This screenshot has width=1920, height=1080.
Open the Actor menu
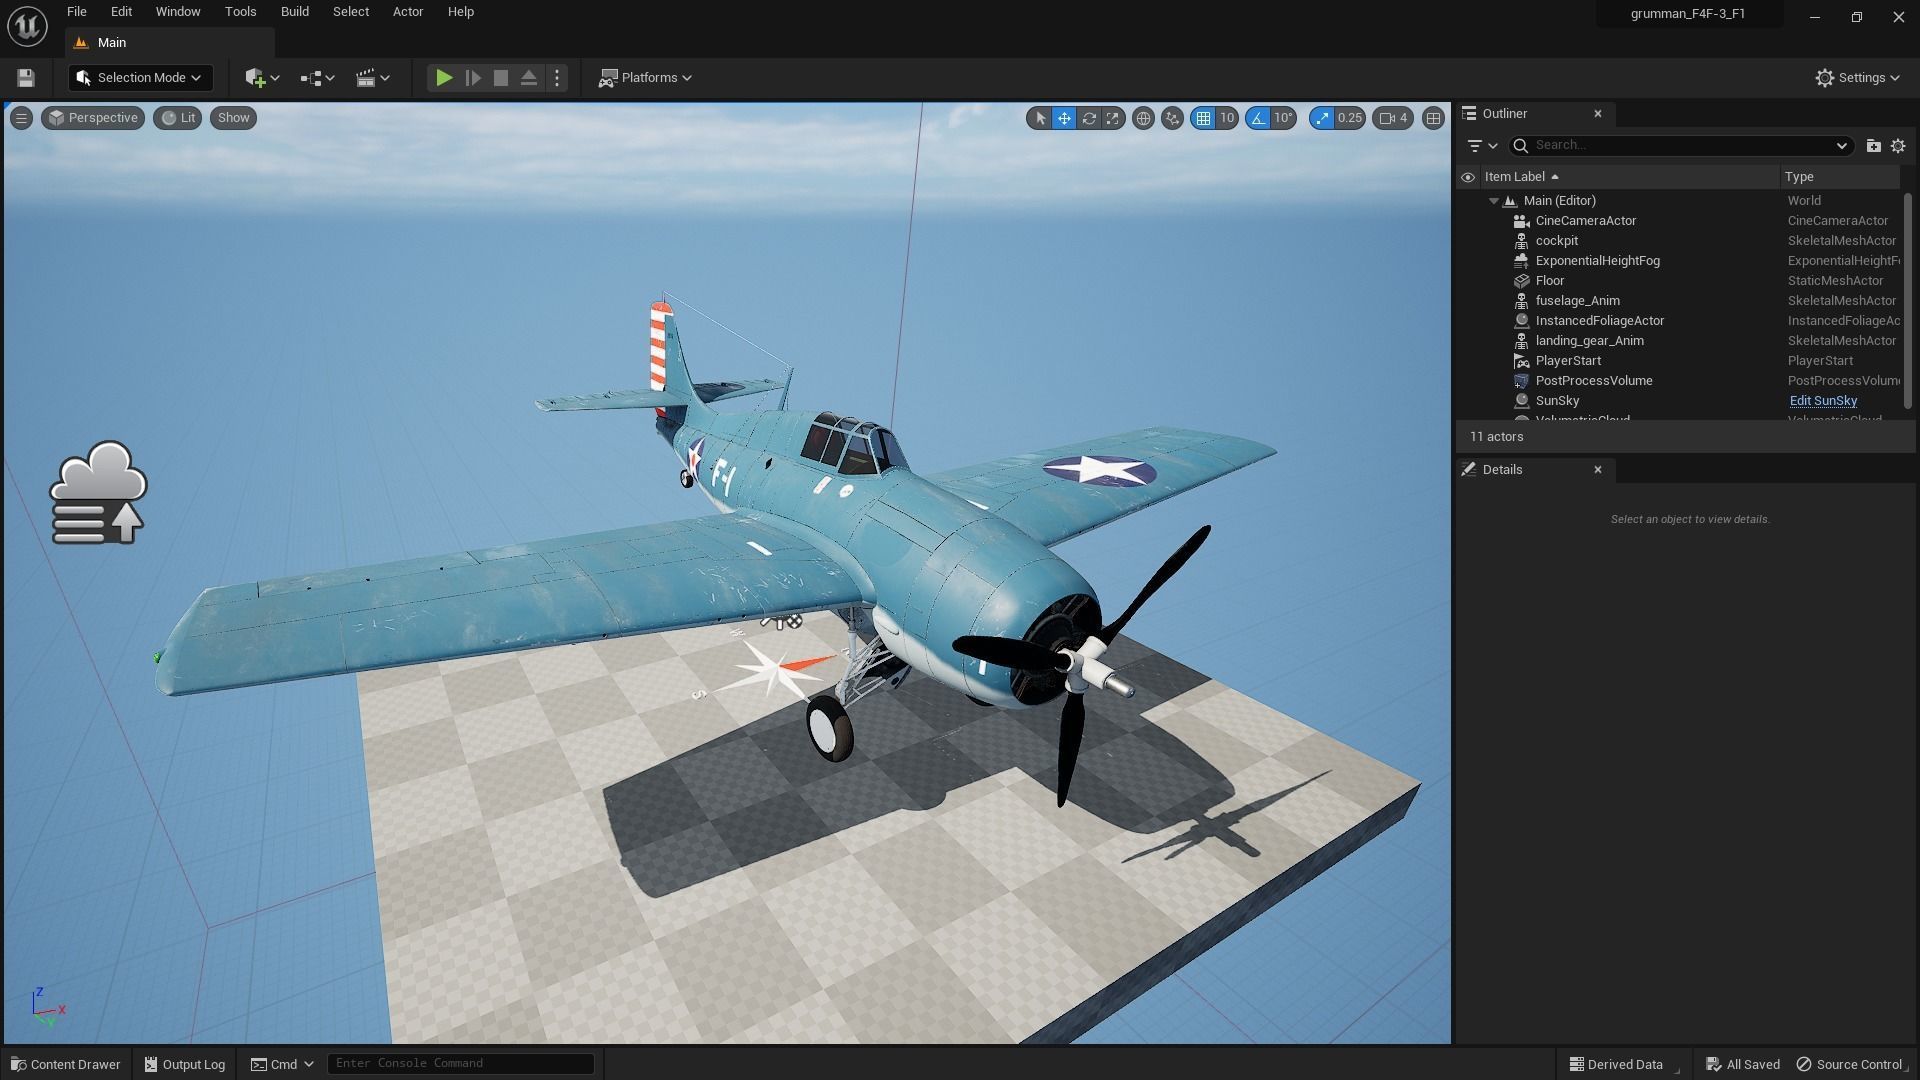click(407, 12)
